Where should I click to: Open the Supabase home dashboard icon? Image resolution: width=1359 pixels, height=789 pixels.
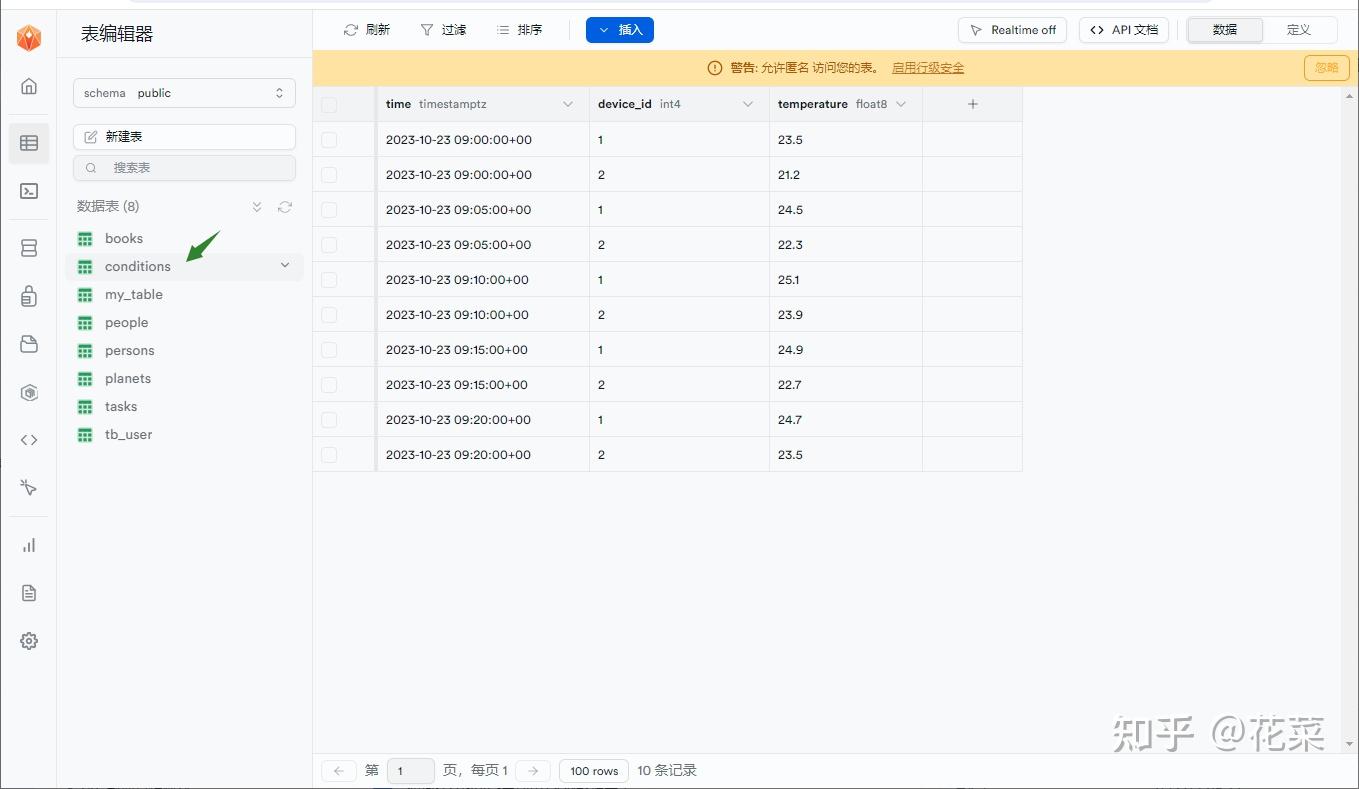coord(29,86)
